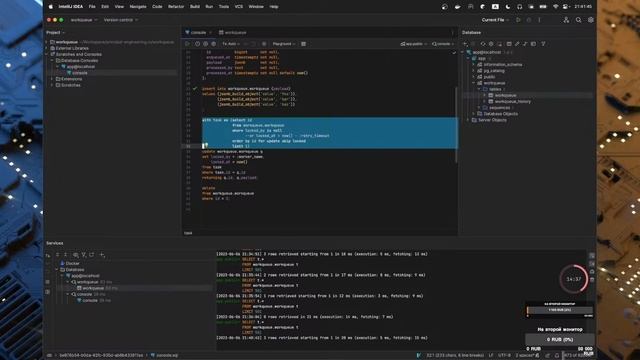This screenshot has width=640, height=360.
Task: Open data source properties in Database toolbar
Action: click(491, 44)
